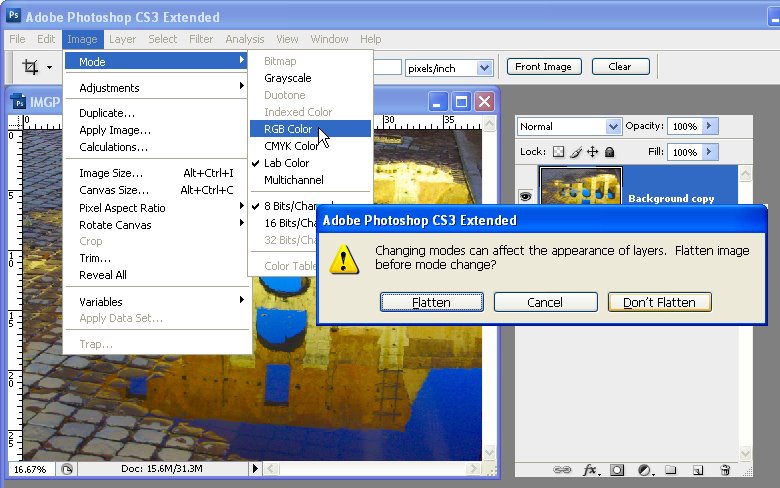Click the Add Layer Mask icon

click(x=617, y=470)
